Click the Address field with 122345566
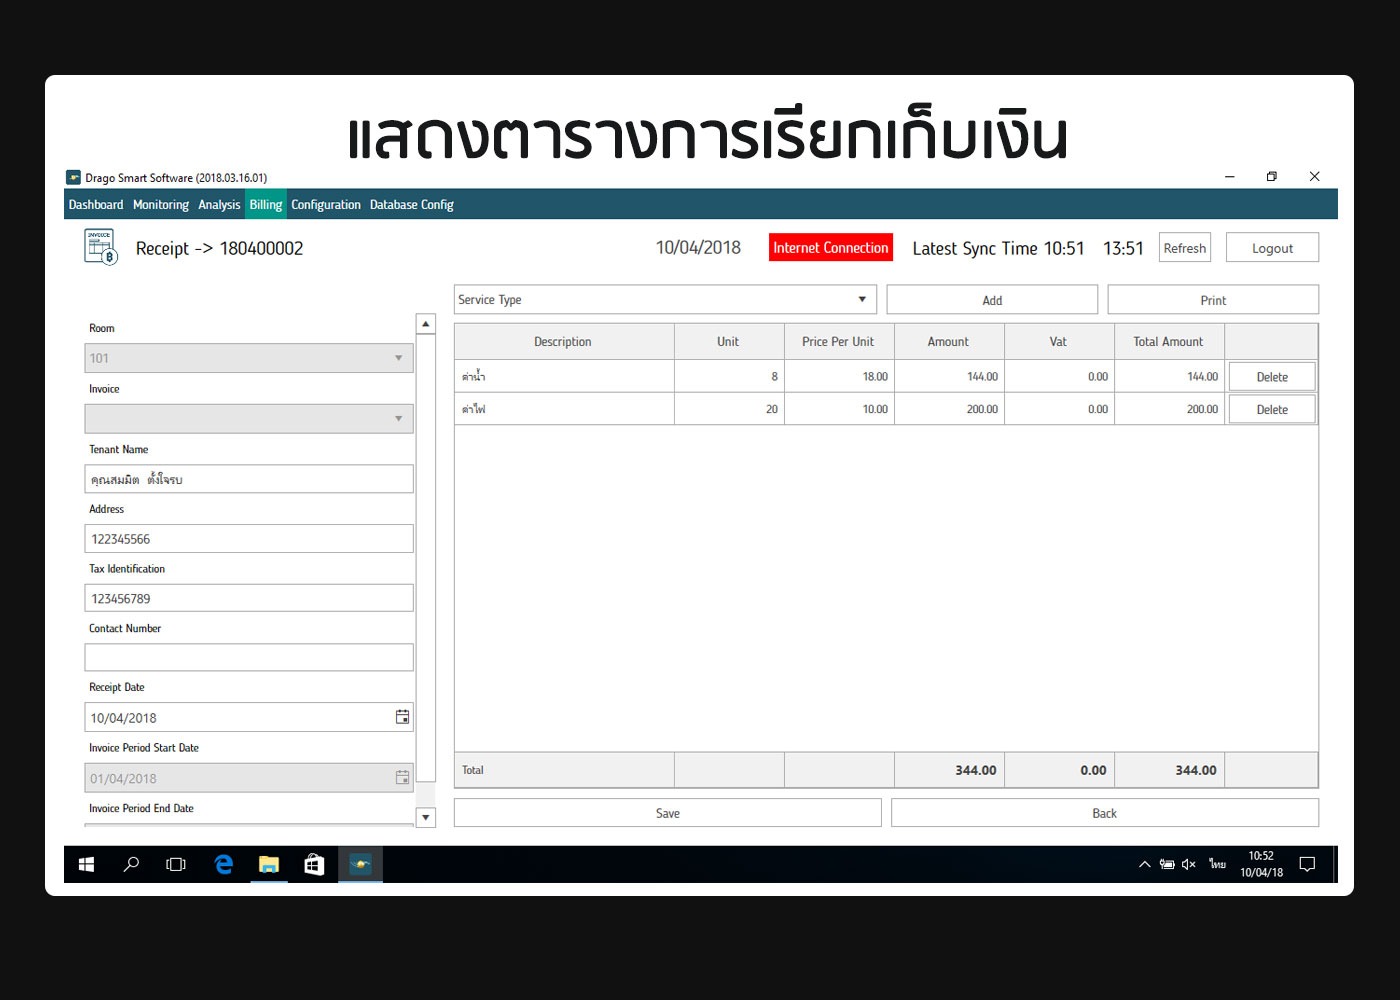 249,539
